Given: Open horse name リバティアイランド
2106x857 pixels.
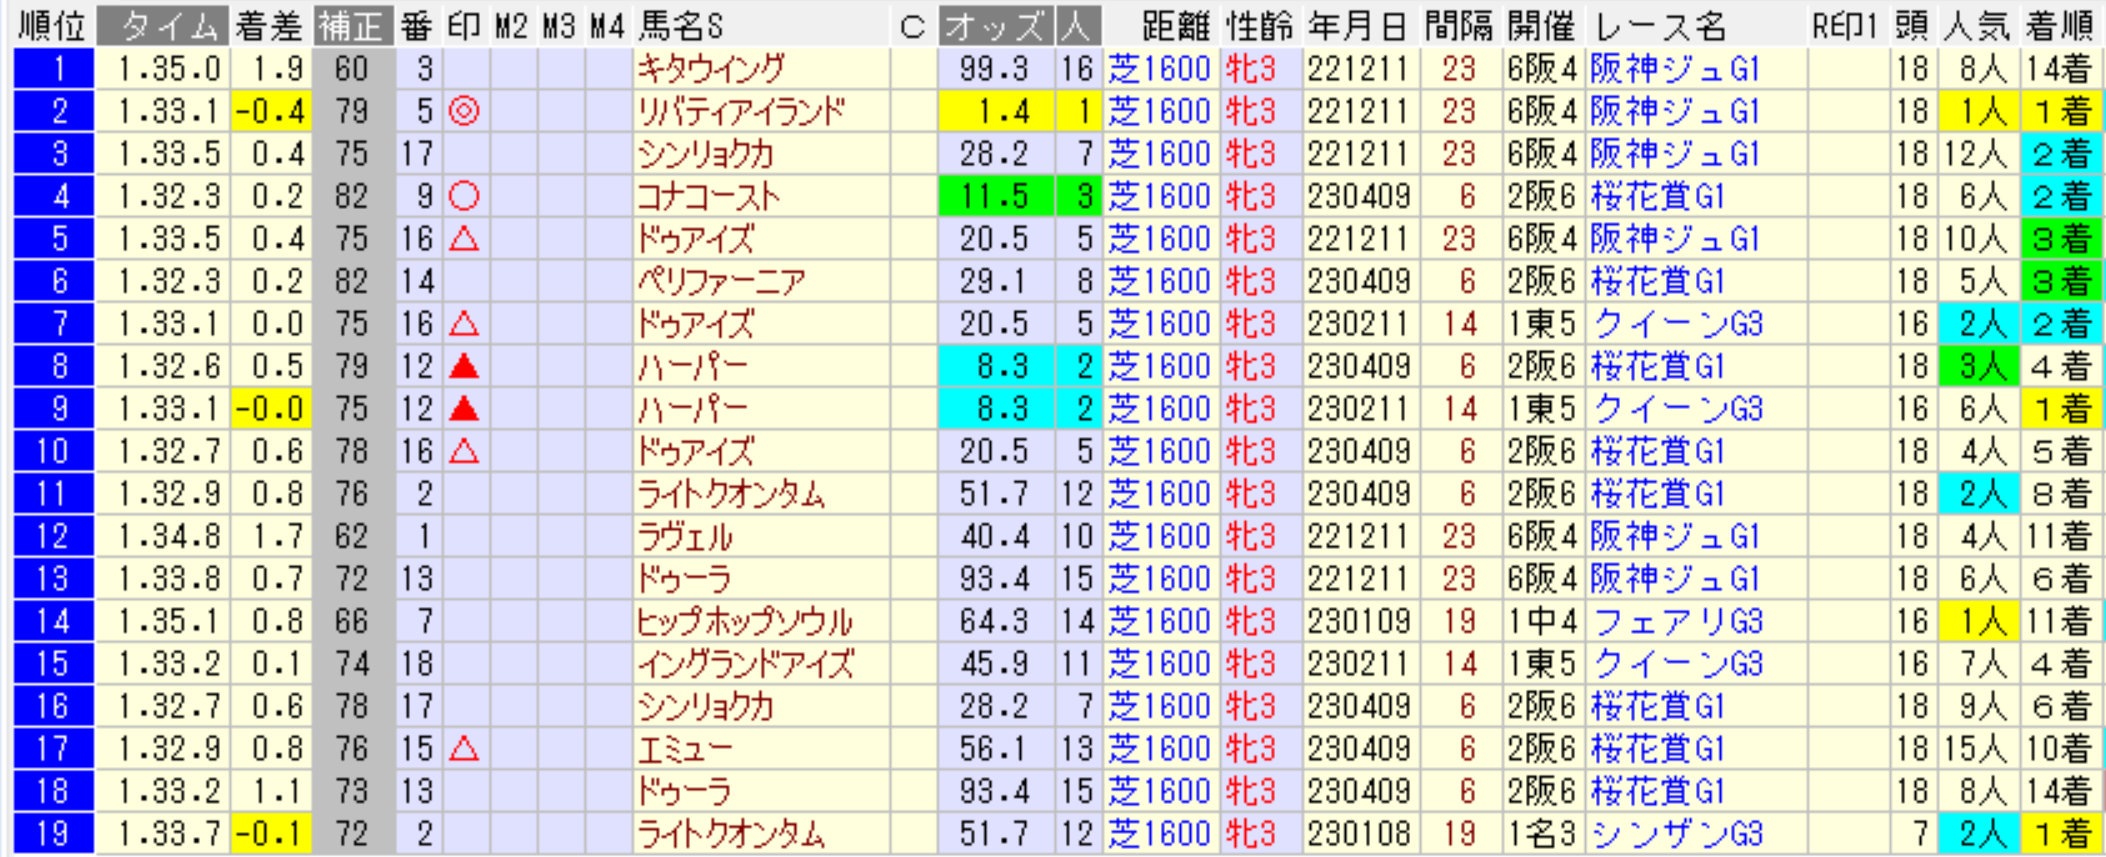Looking at the screenshot, I should click(742, 111).
